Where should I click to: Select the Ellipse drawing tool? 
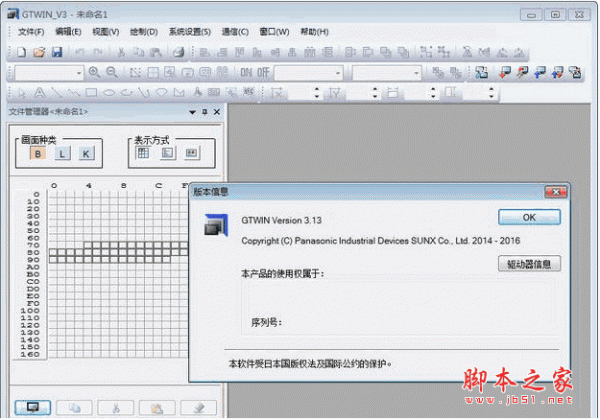click(x=109, y=93)
